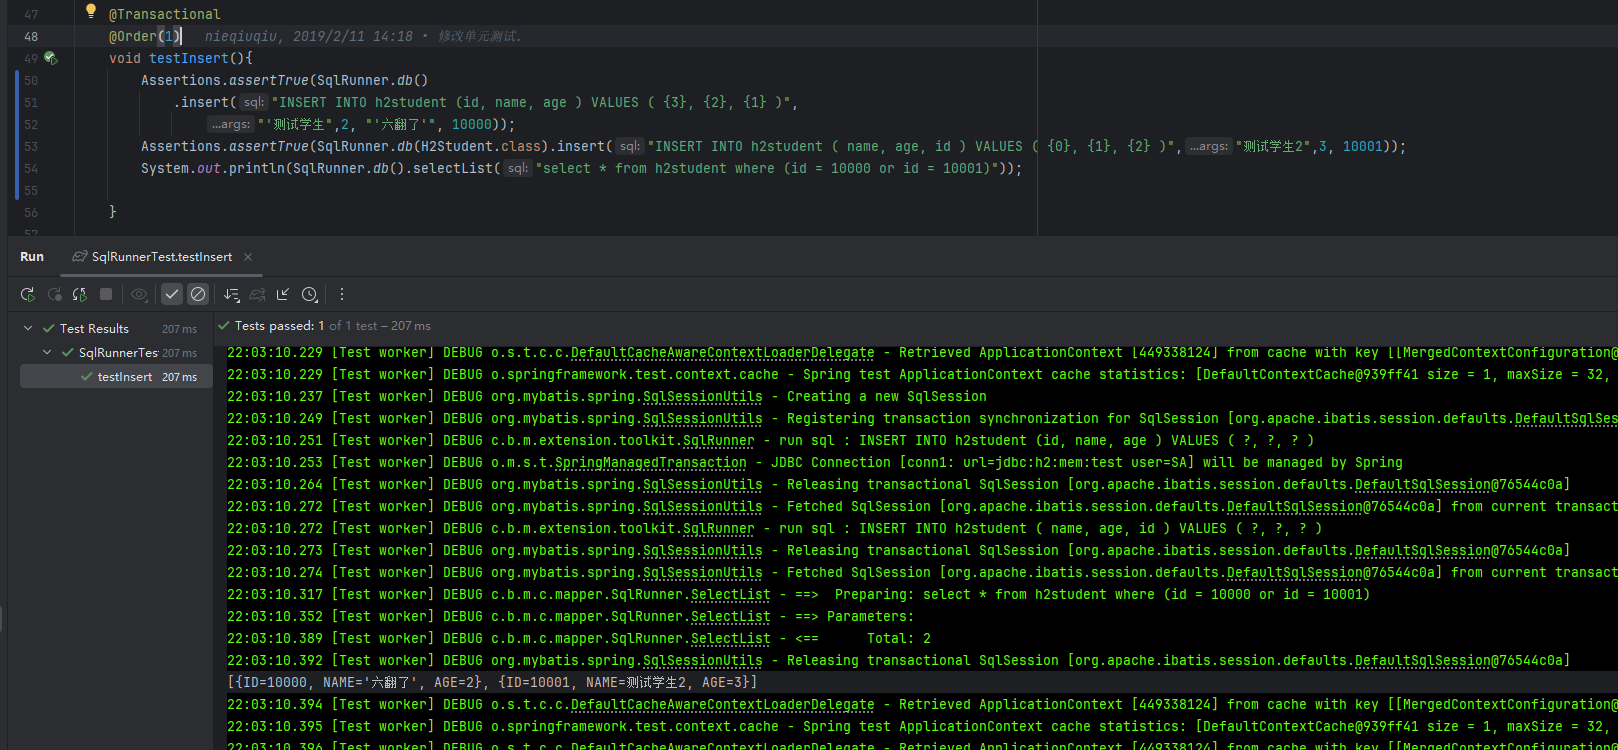Click the query result line '[{ID=10000, NAME='
Viewport: 1618px width, 750px height.
(492, 682)
